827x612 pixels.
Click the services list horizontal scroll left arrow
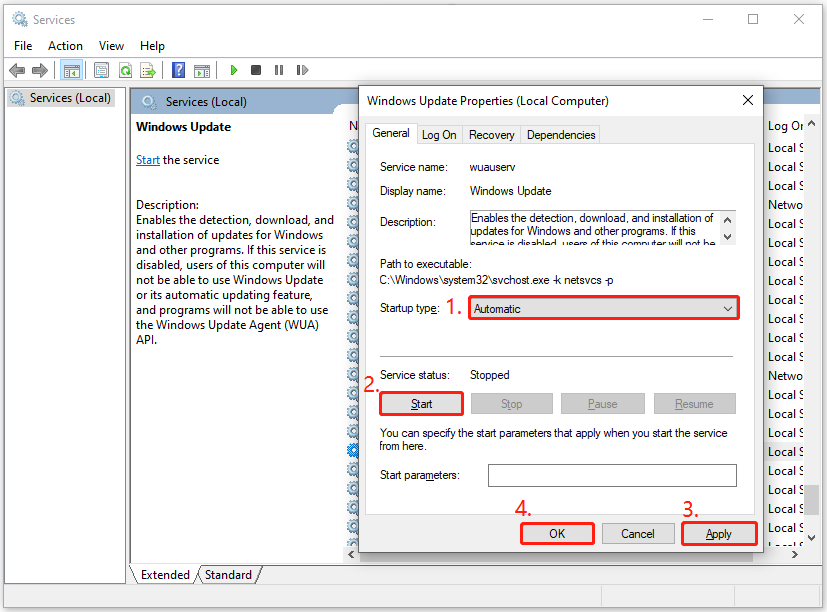pyautogui.click(x=351, y=554)
